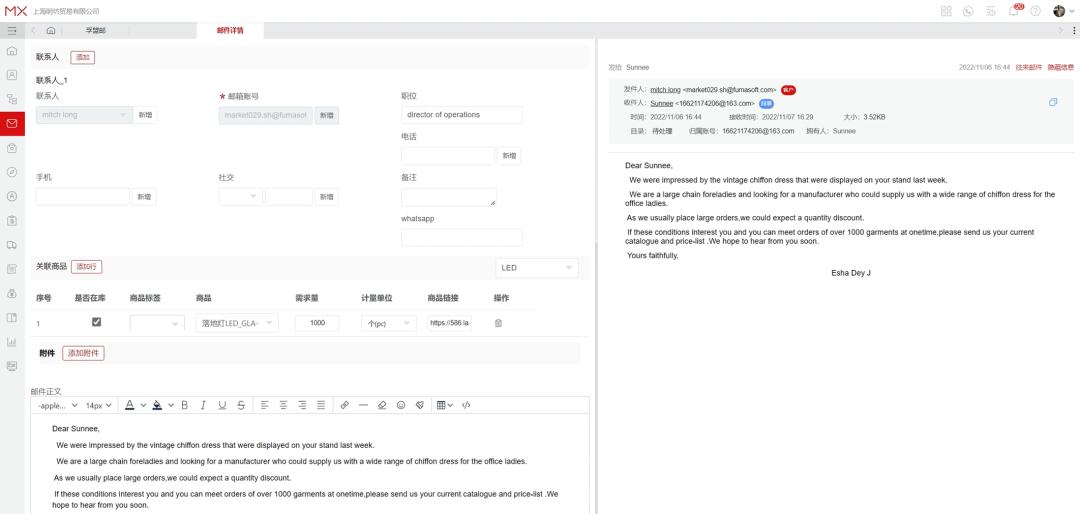Screen dimensions: 1080x514
Task: Toggle bold formatting in the editor
Action: [184, 405]
